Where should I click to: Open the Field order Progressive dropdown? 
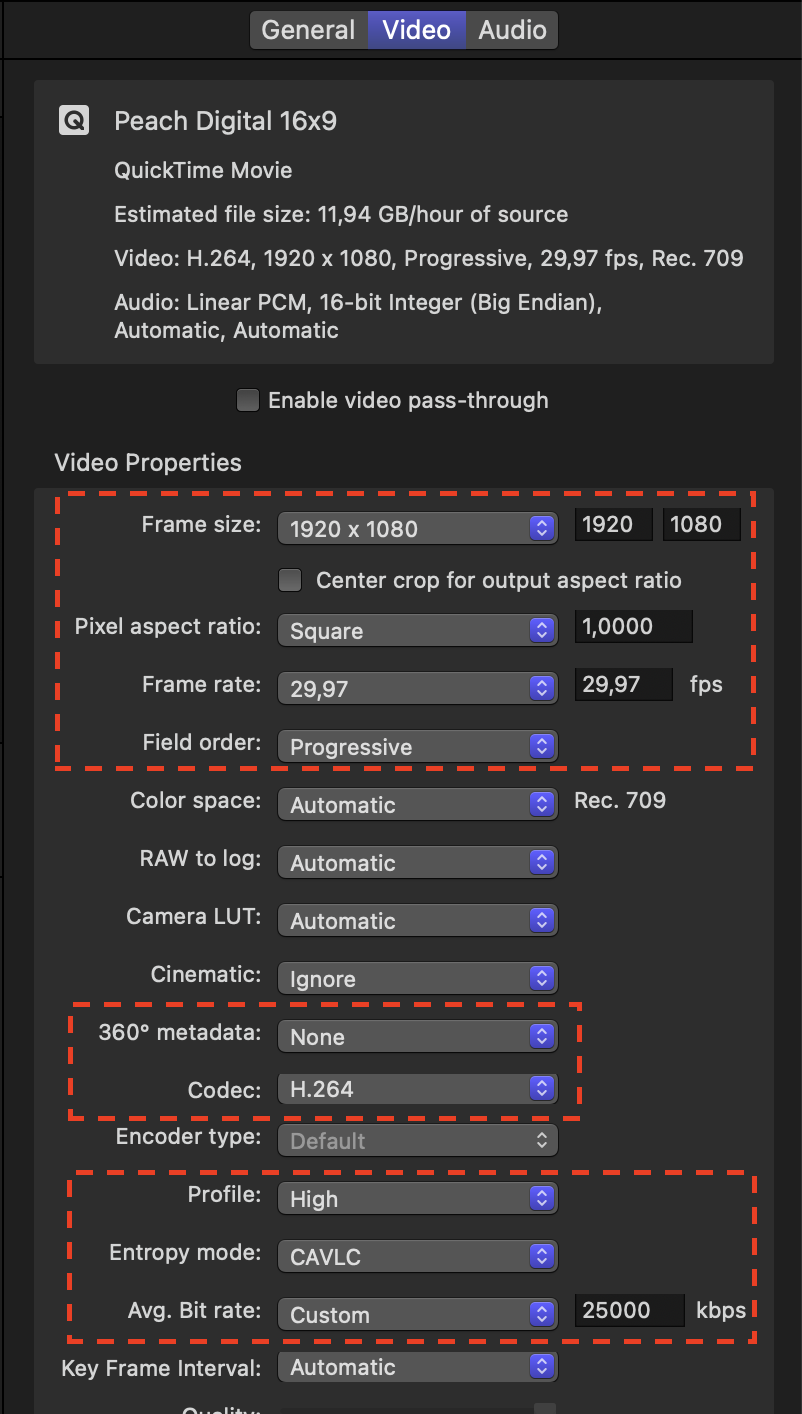(417, 747)
